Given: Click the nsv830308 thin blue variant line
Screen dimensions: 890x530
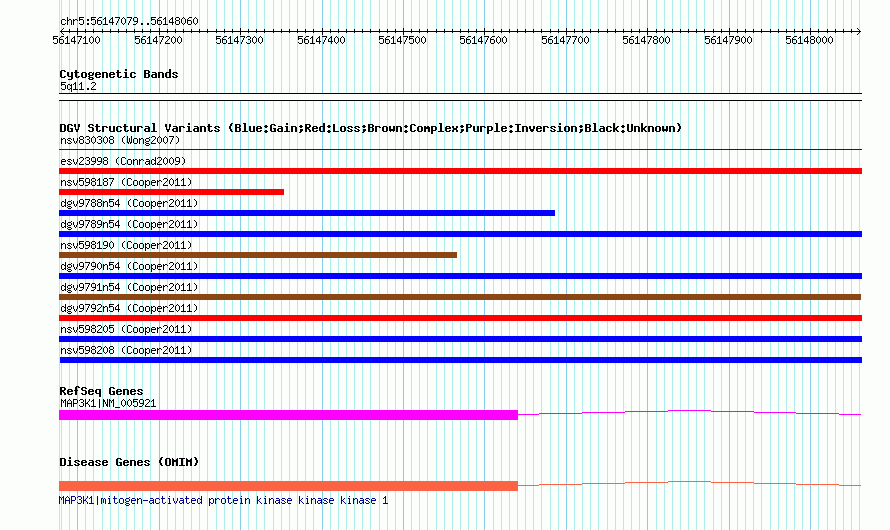Looking at the screenshot, I should pos(460,150).
